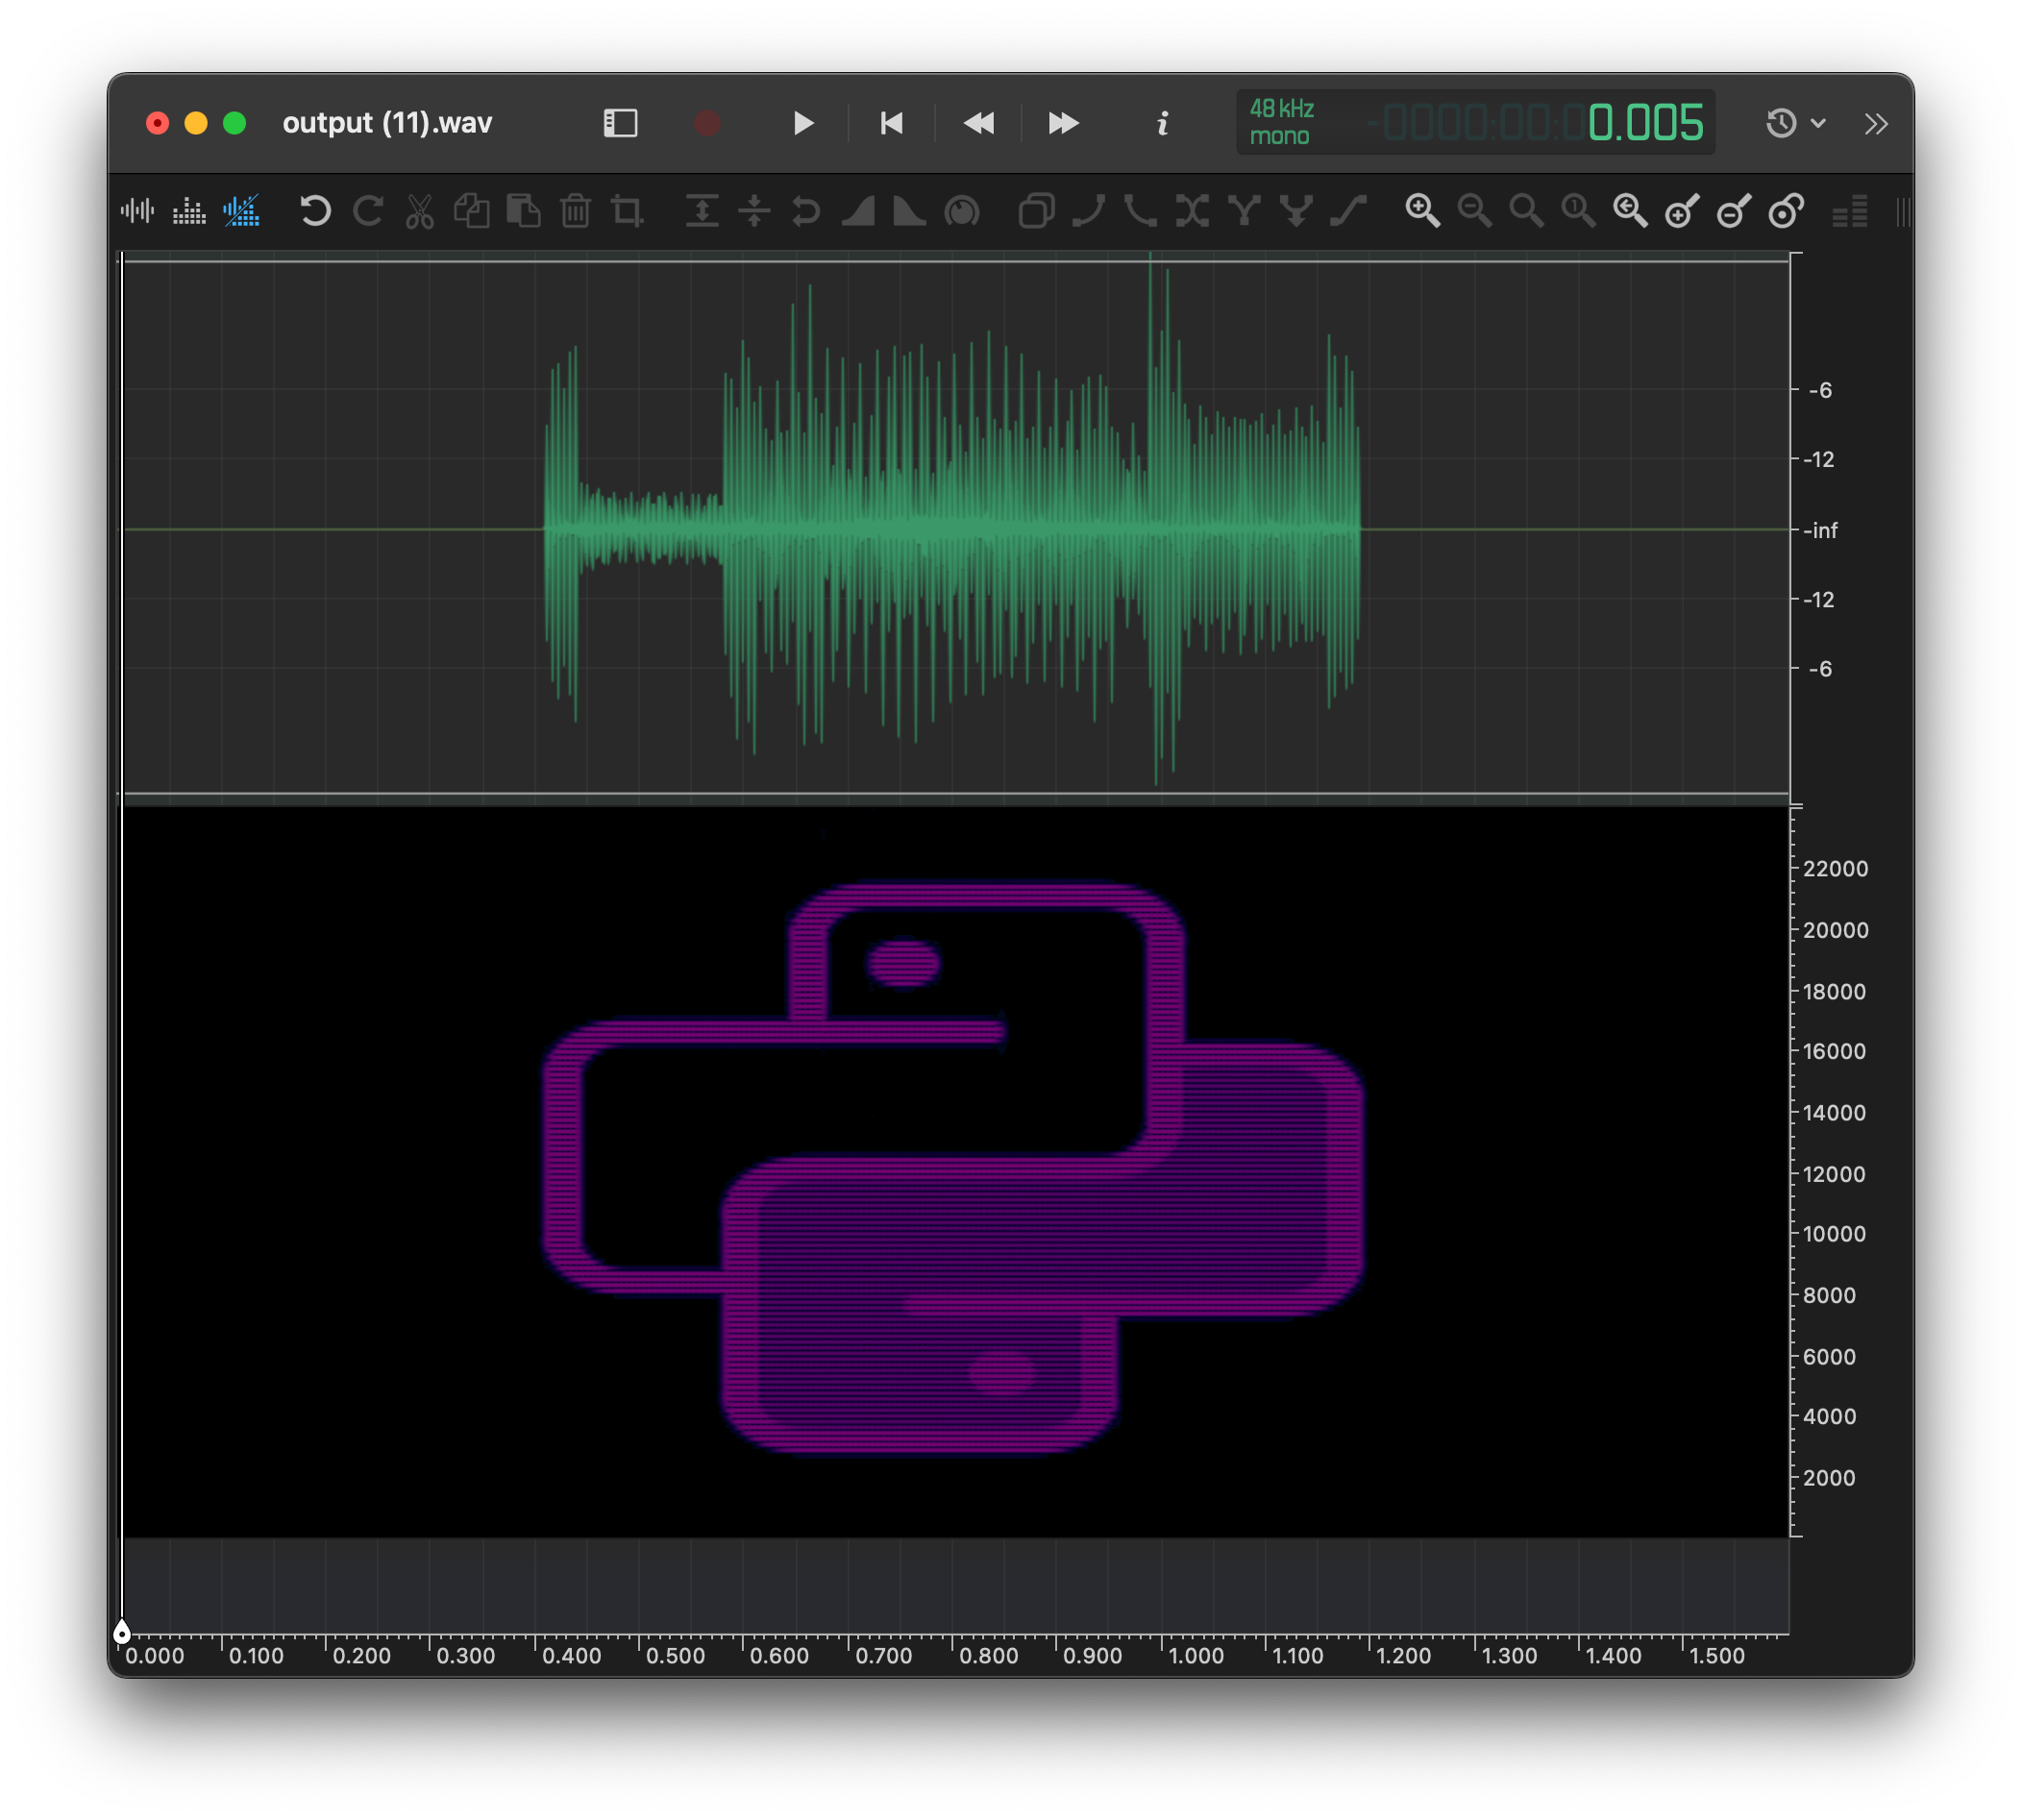Reverse the audio with the loop-arrow icon
The image size is (2022, 1820).
[806, 211]
